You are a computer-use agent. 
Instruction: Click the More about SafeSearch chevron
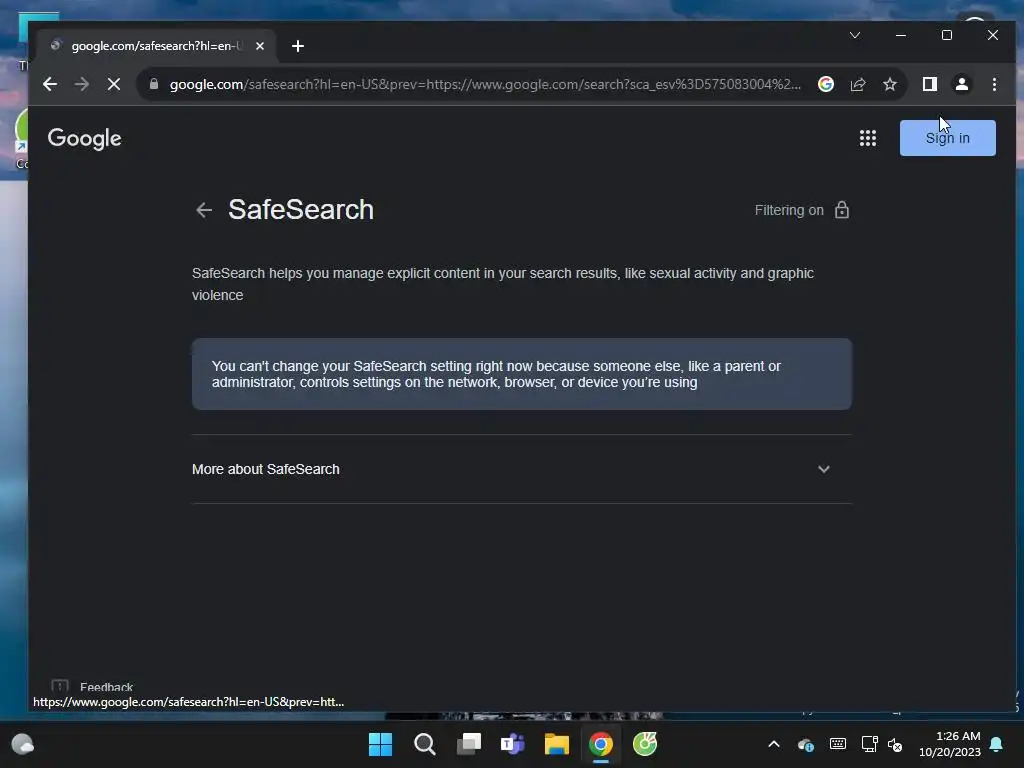[x=824, y=469]
